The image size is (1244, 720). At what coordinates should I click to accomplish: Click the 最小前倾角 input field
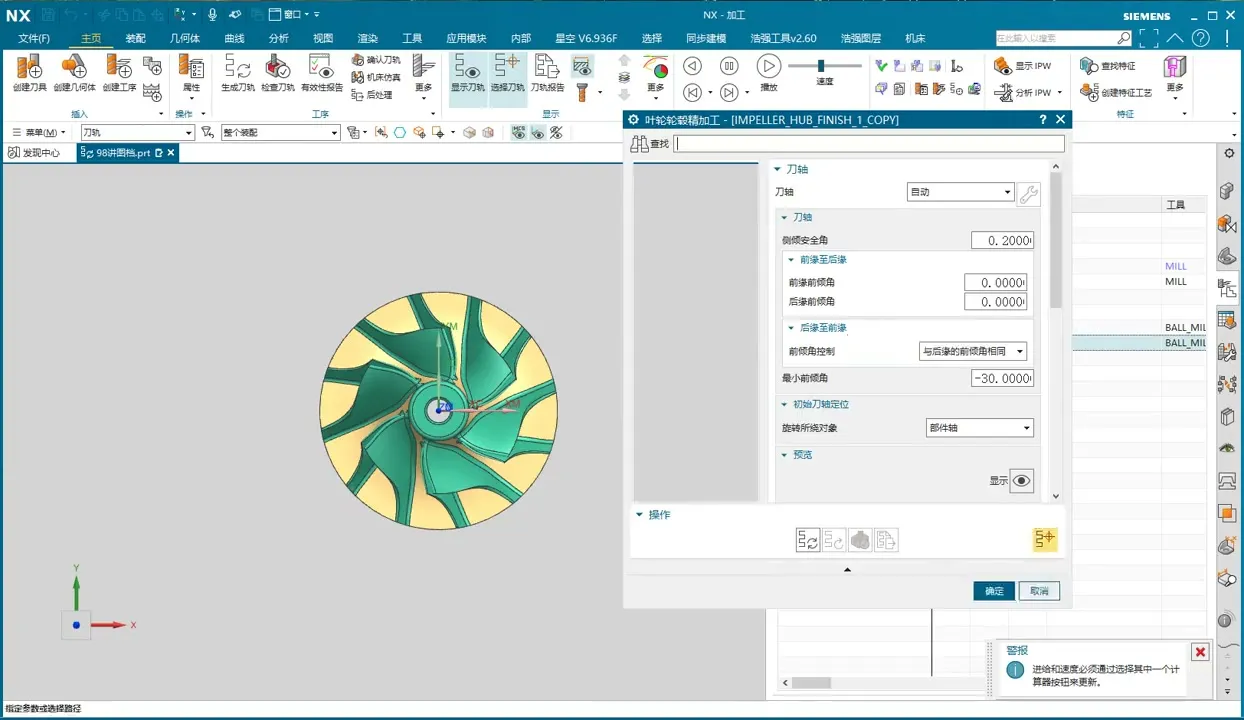tap(1001, 378)
